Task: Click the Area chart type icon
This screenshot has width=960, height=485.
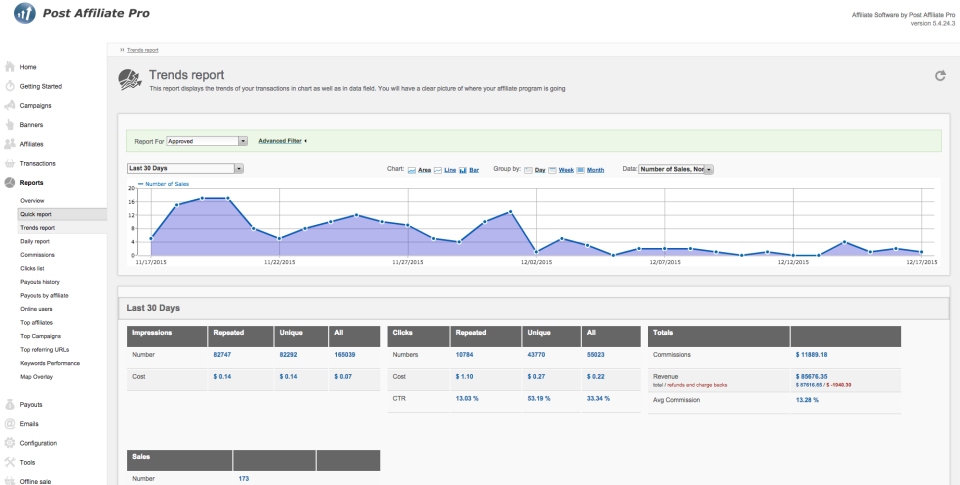Action: [412, 170]
